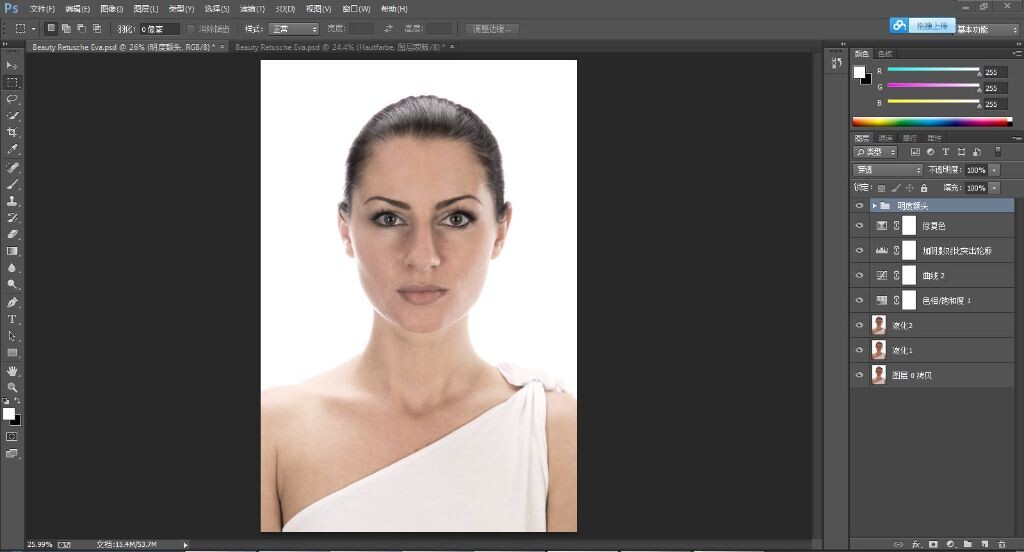Hide the 曲线 2 layer
The width and height of the screenshot is (1024, 552).
tap(859, 276)
